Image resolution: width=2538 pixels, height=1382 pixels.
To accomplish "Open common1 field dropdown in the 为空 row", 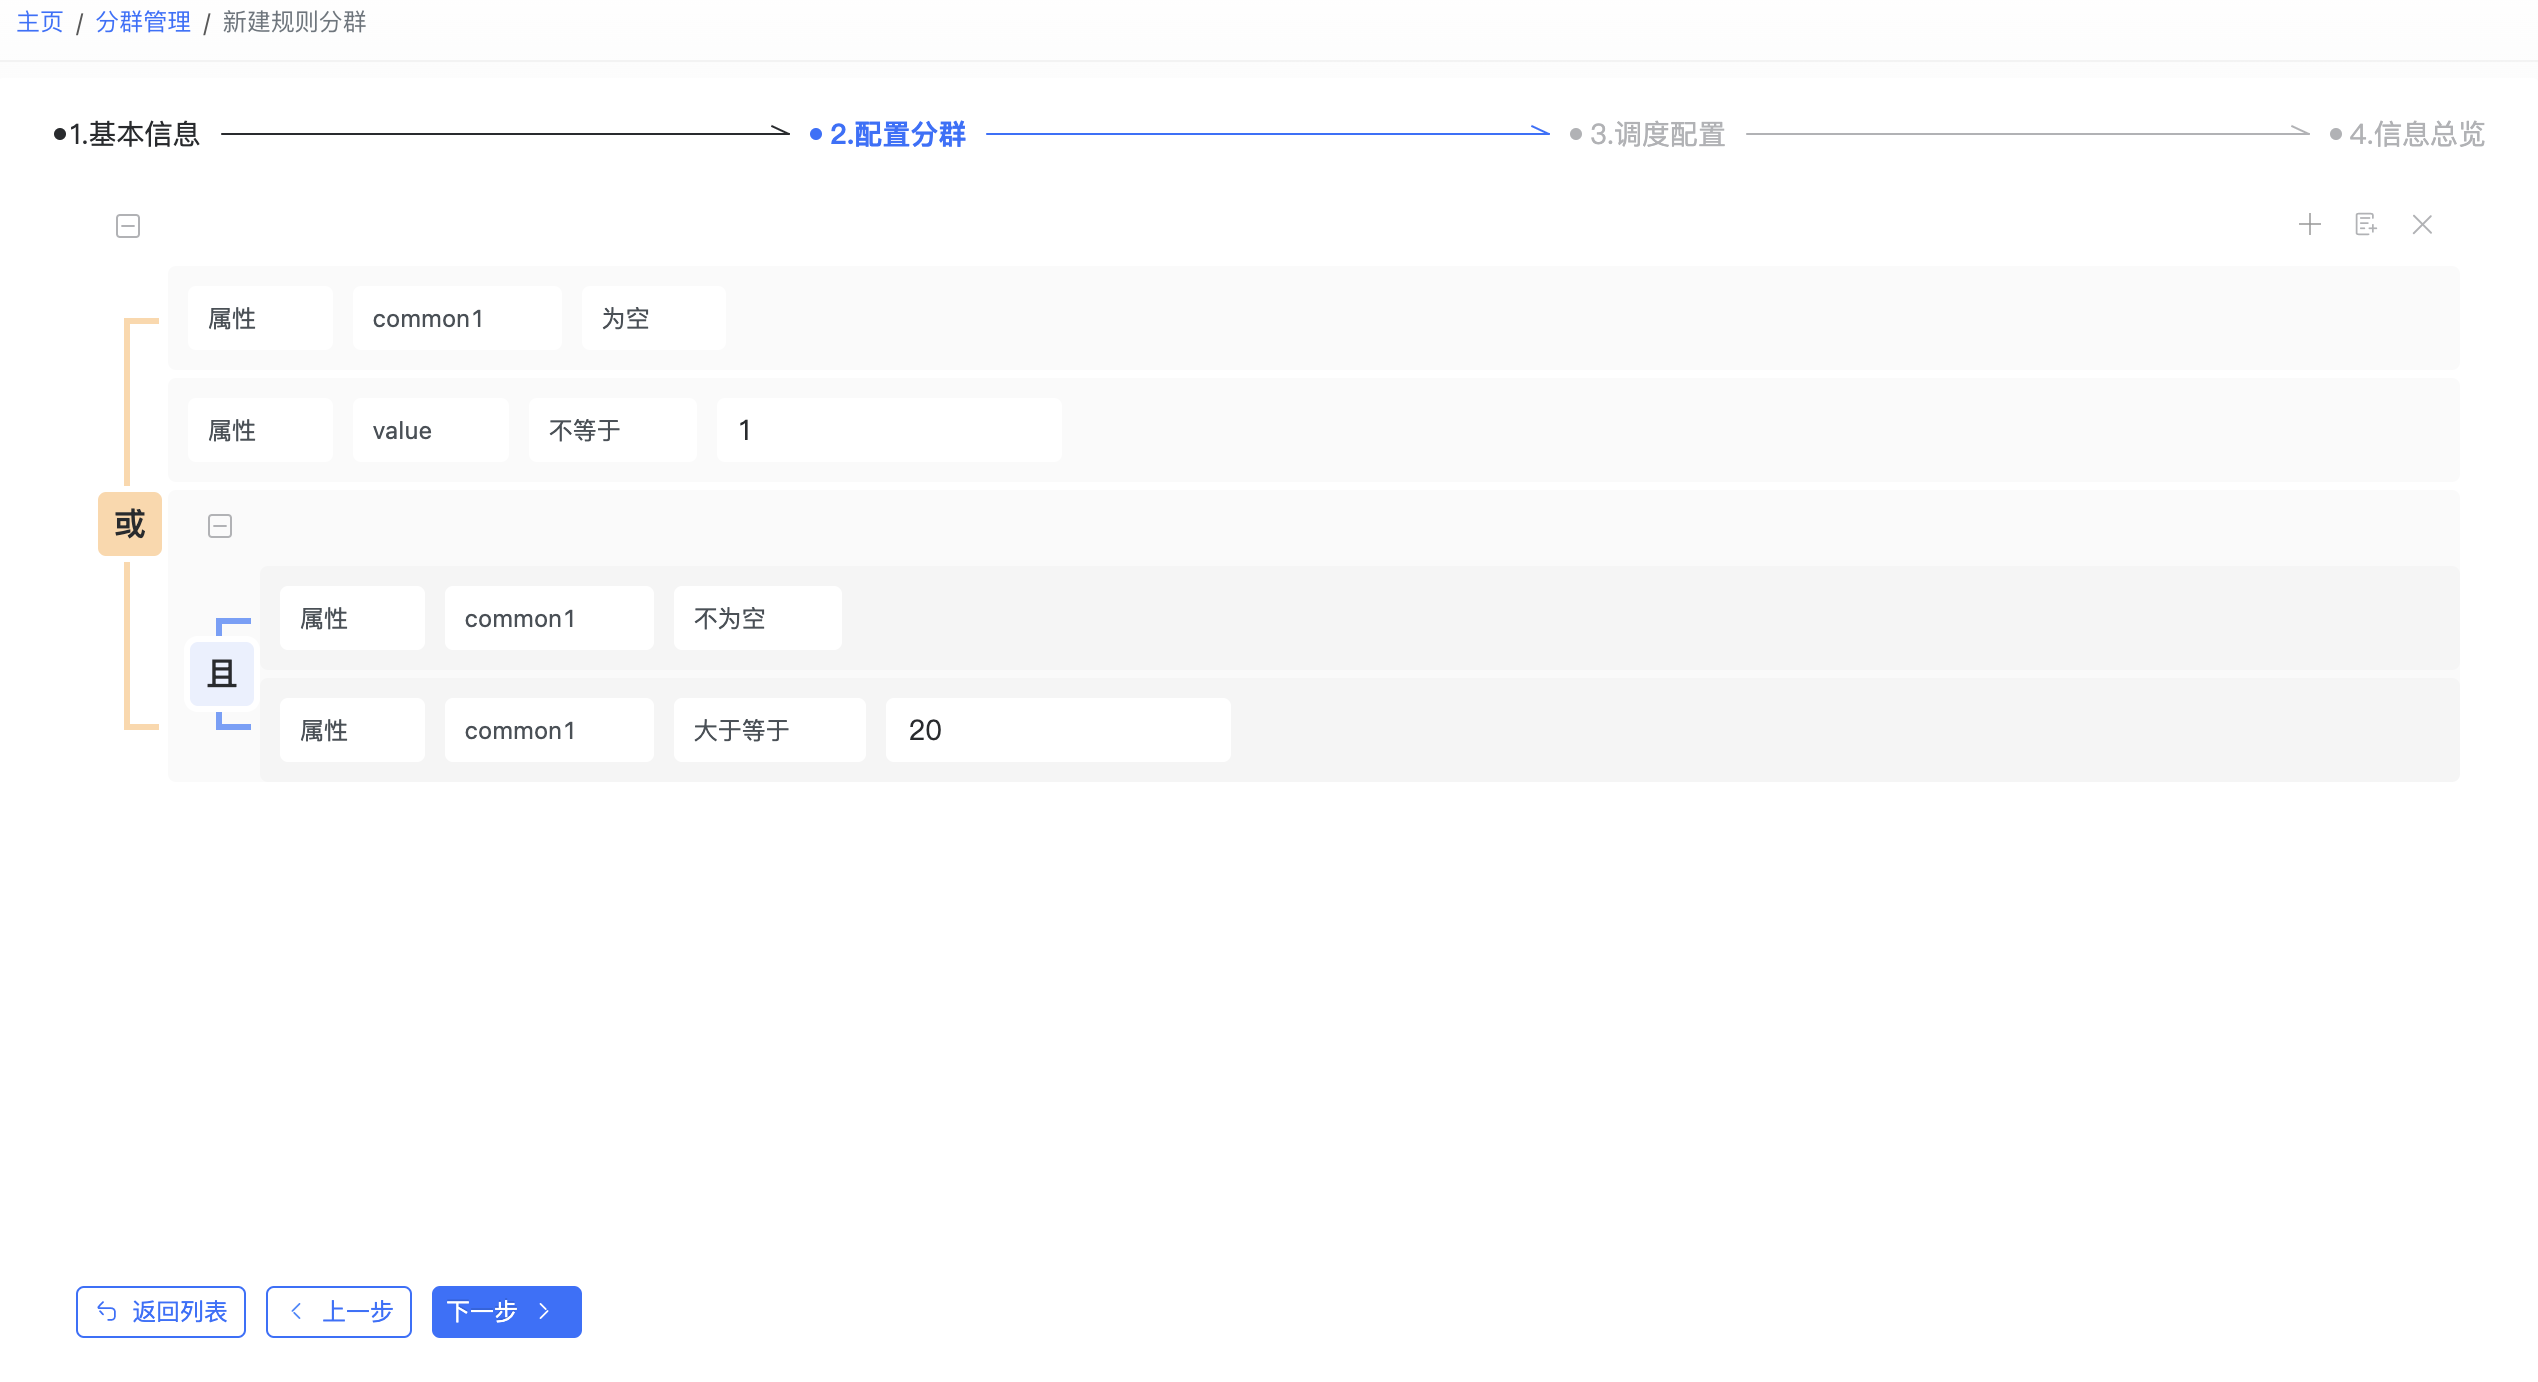I will (x=457, y=319).
